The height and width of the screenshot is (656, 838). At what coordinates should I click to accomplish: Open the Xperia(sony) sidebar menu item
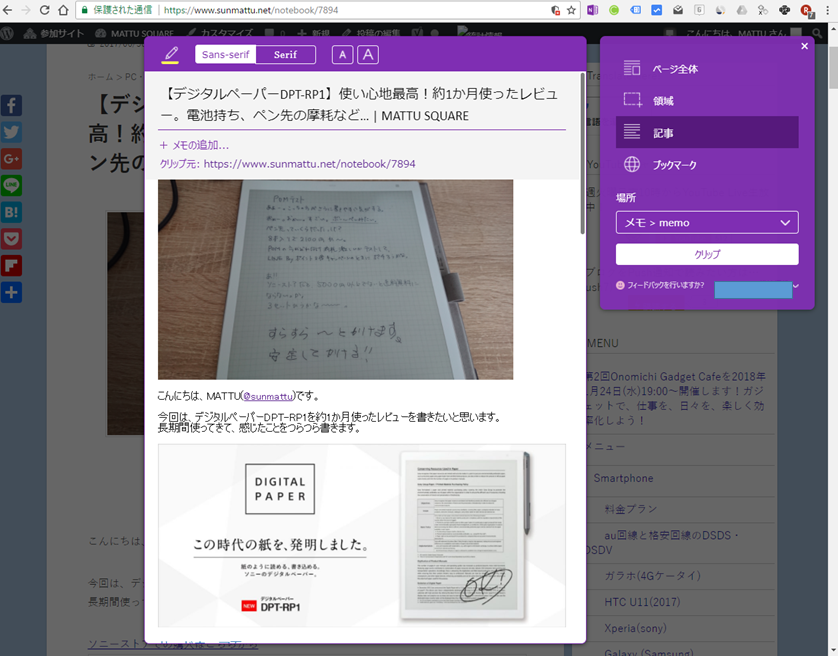click(635, 628)
